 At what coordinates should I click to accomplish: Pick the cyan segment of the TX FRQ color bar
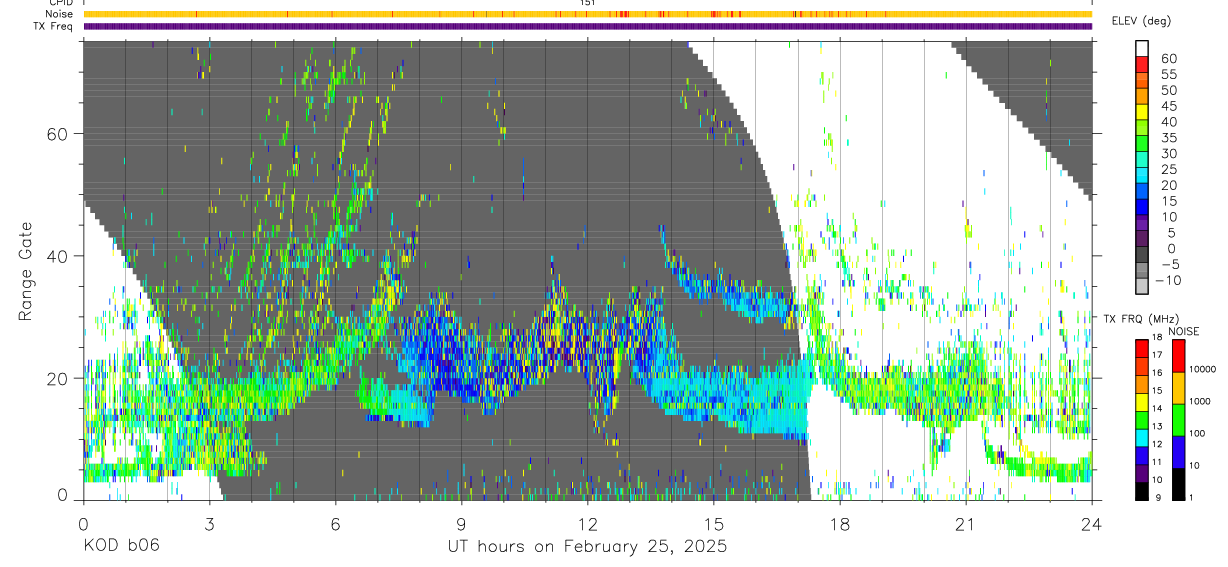1142,436
